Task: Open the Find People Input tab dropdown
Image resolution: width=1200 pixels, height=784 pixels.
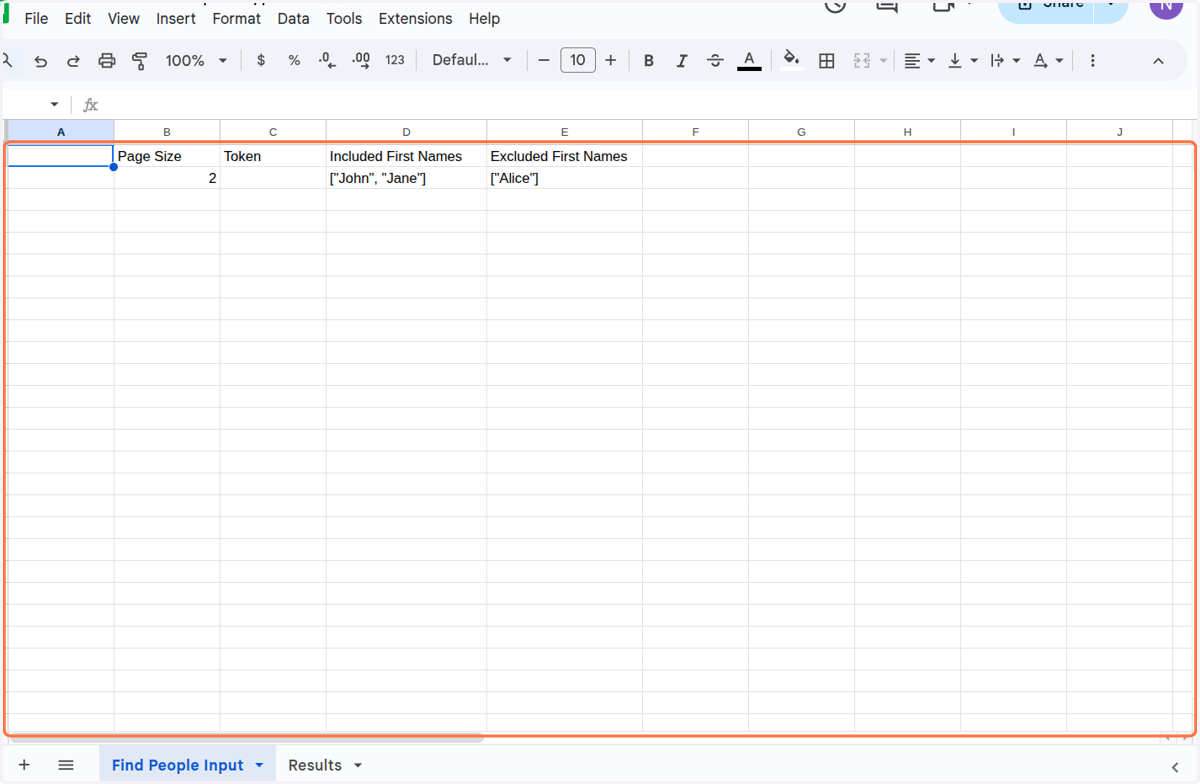Action: [259, 765]
